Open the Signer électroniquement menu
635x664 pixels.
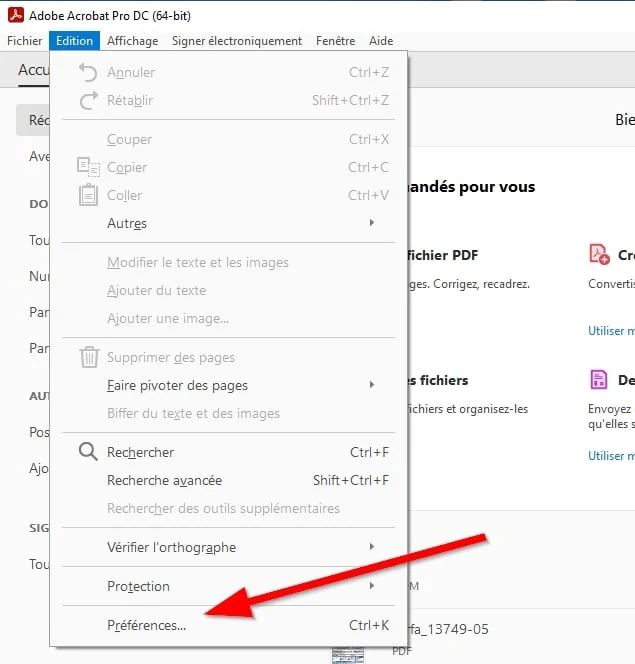[237, 41]
